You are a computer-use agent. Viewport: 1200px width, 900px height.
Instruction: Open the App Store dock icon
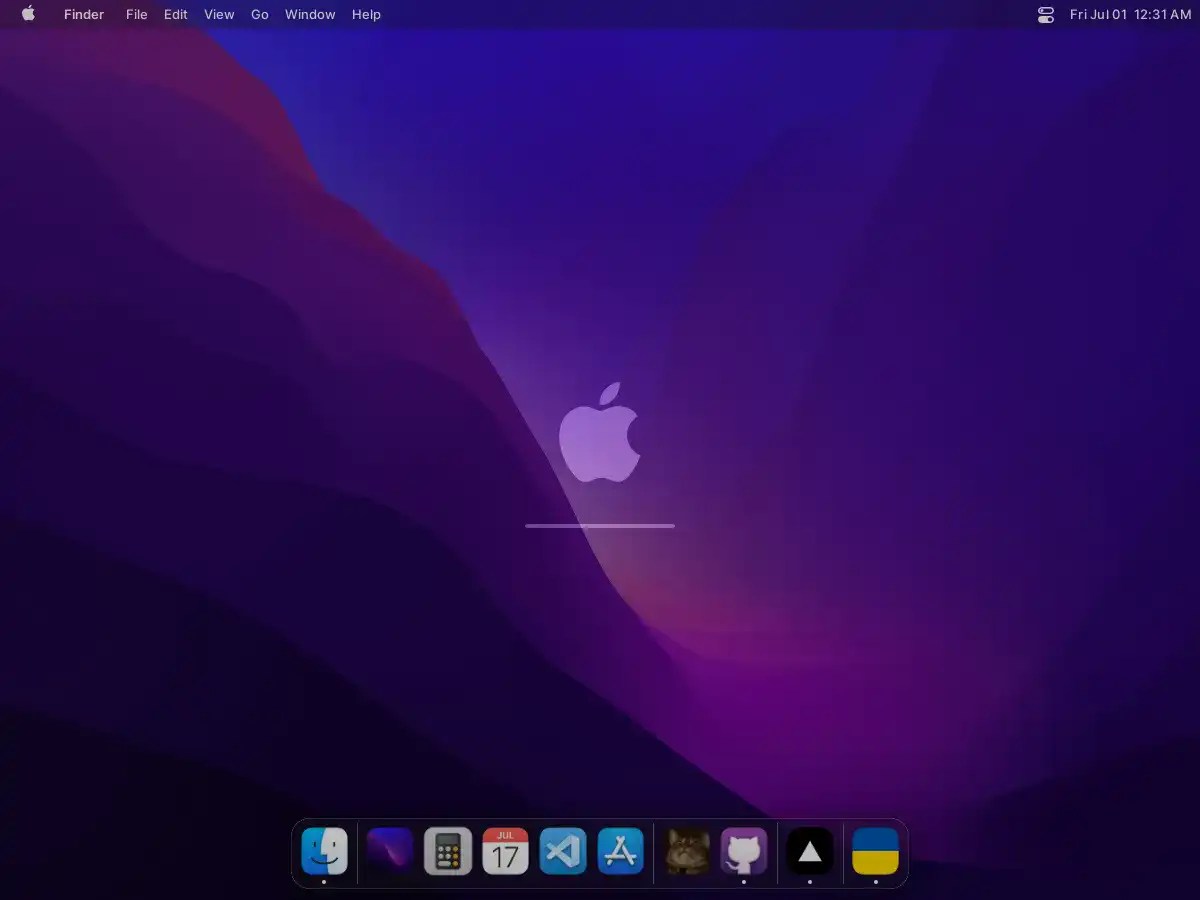click(x=621, y=852)
